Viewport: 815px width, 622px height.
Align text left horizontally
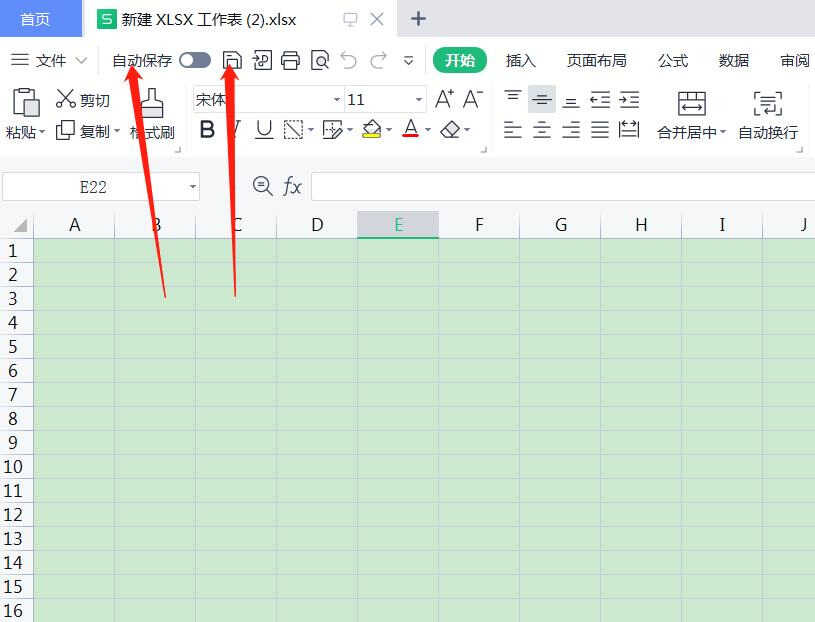[512, 130]
